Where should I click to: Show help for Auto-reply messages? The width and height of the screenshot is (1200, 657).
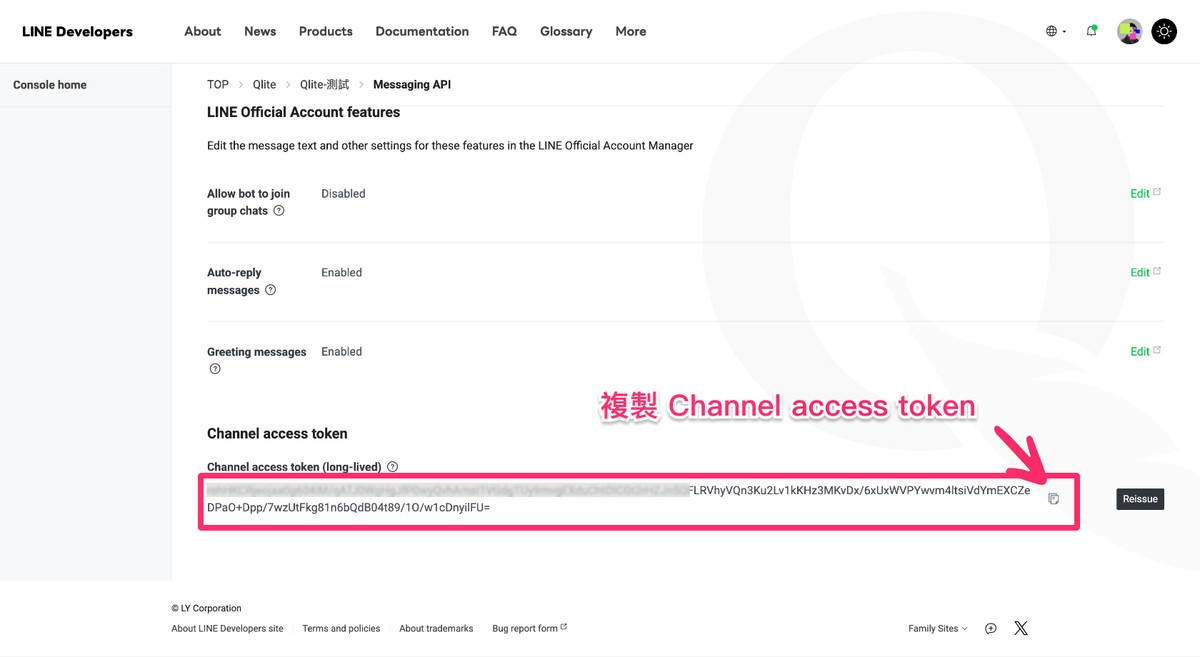[x=270, y=290]
